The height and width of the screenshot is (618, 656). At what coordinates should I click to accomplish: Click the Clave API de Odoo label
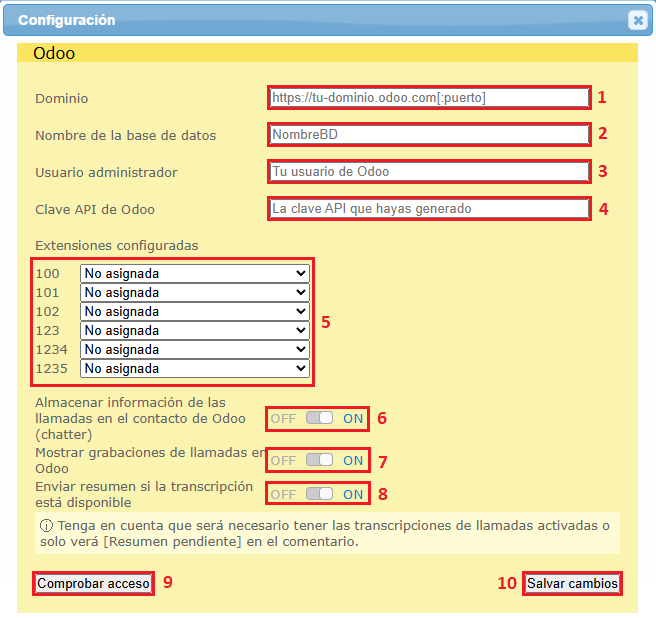point(95,209)
